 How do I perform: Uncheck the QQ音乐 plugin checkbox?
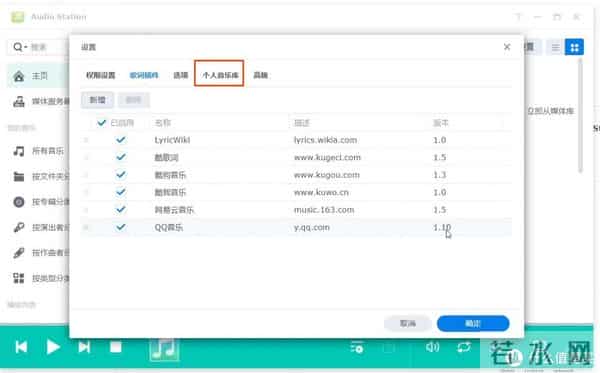coord(121,227)
